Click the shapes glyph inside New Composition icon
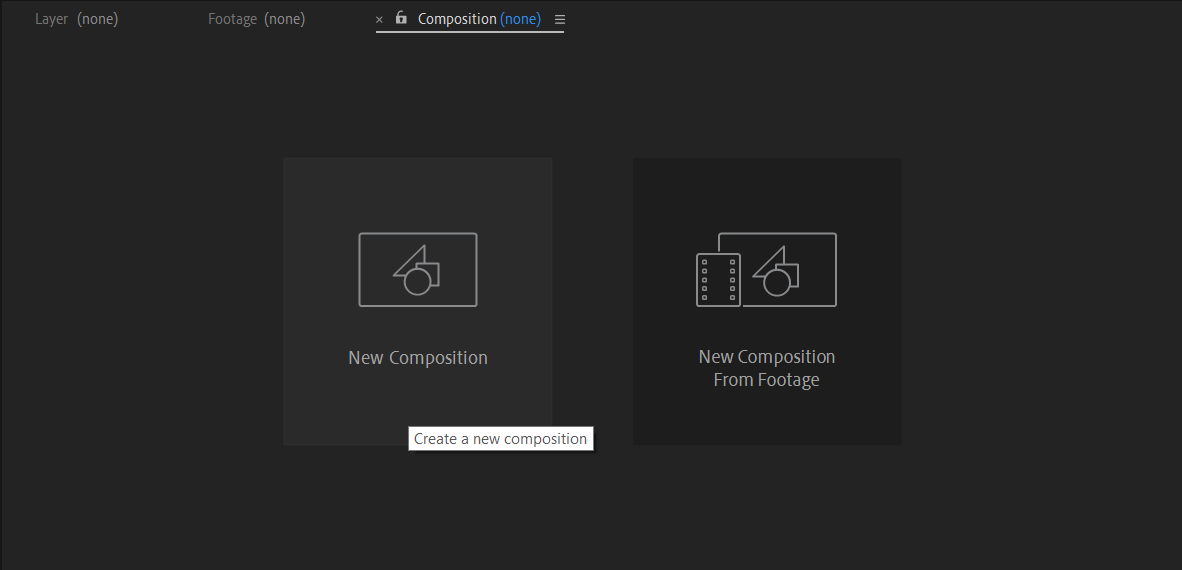The image size is (1182, 570). (x=417, y=270)
